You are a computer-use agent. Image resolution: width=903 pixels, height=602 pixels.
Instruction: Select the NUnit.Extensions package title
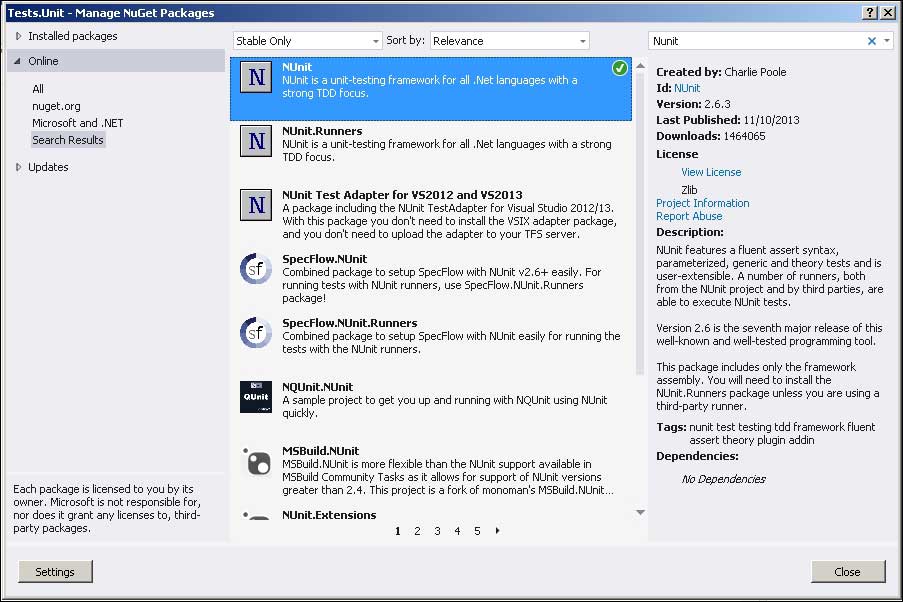329,514
